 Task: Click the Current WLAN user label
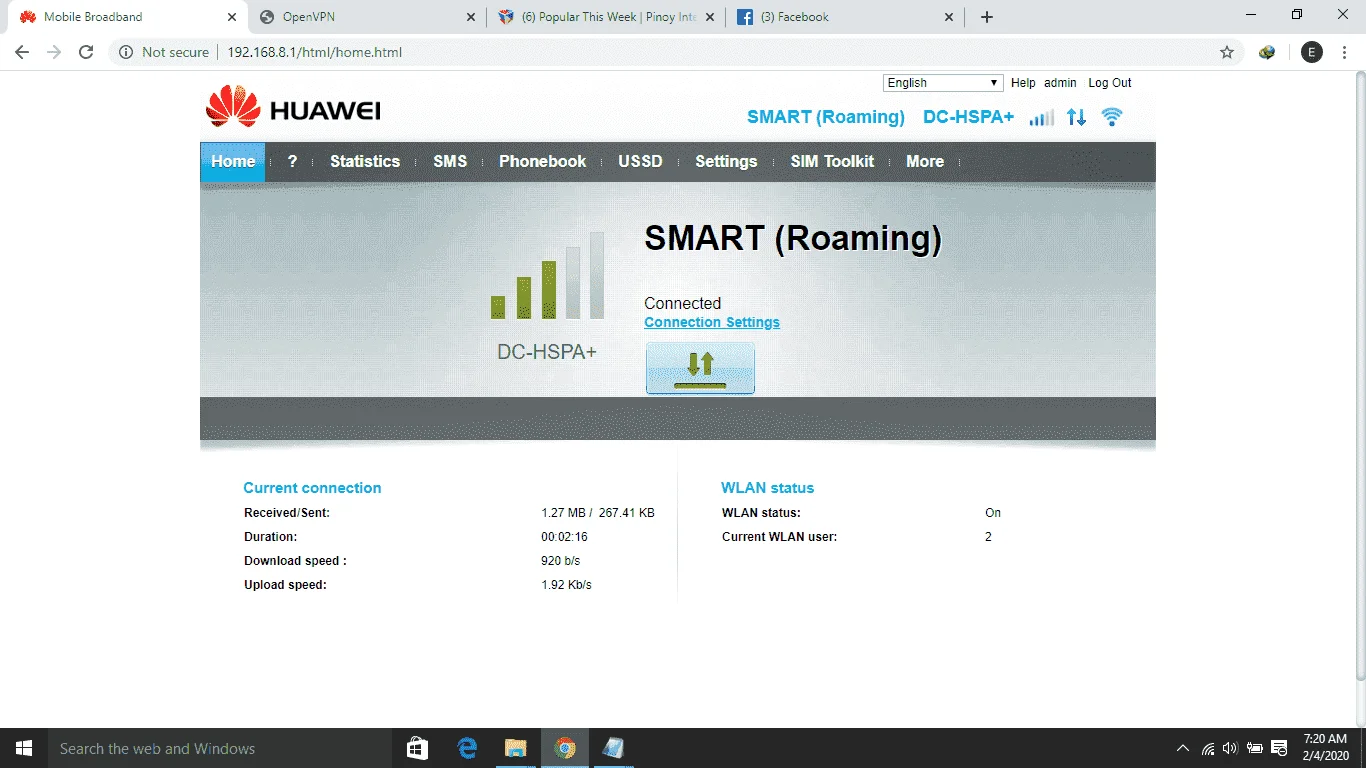[x=780, y=537]
